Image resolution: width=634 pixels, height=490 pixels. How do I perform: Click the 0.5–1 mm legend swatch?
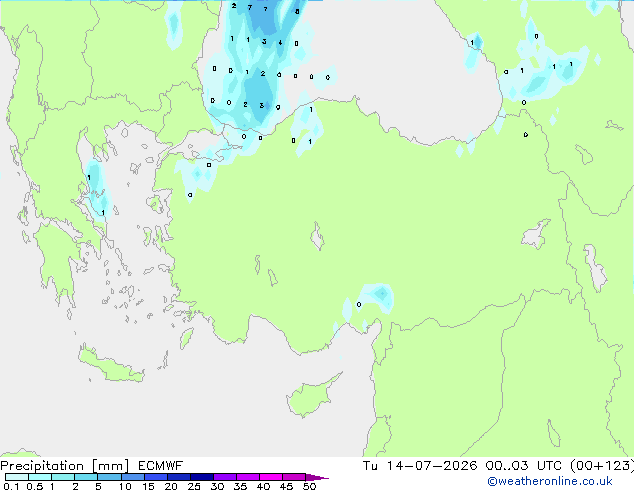coord(40,477)
